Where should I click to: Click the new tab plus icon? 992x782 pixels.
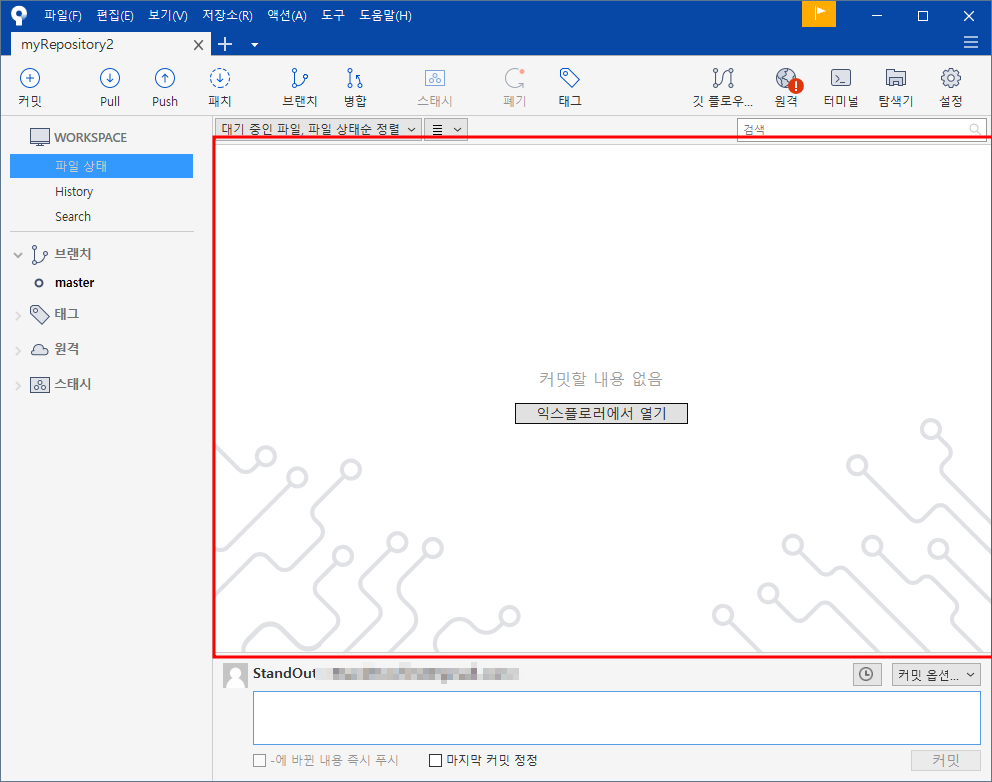pyautogui.click(x=225, y=44)
